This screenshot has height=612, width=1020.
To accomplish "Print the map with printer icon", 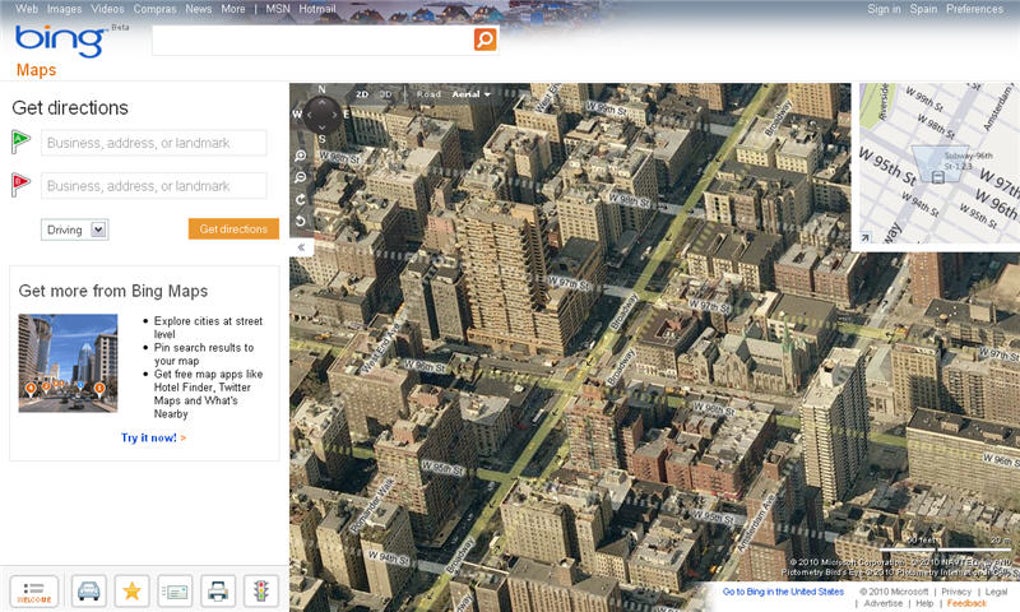I will (217, 591).
